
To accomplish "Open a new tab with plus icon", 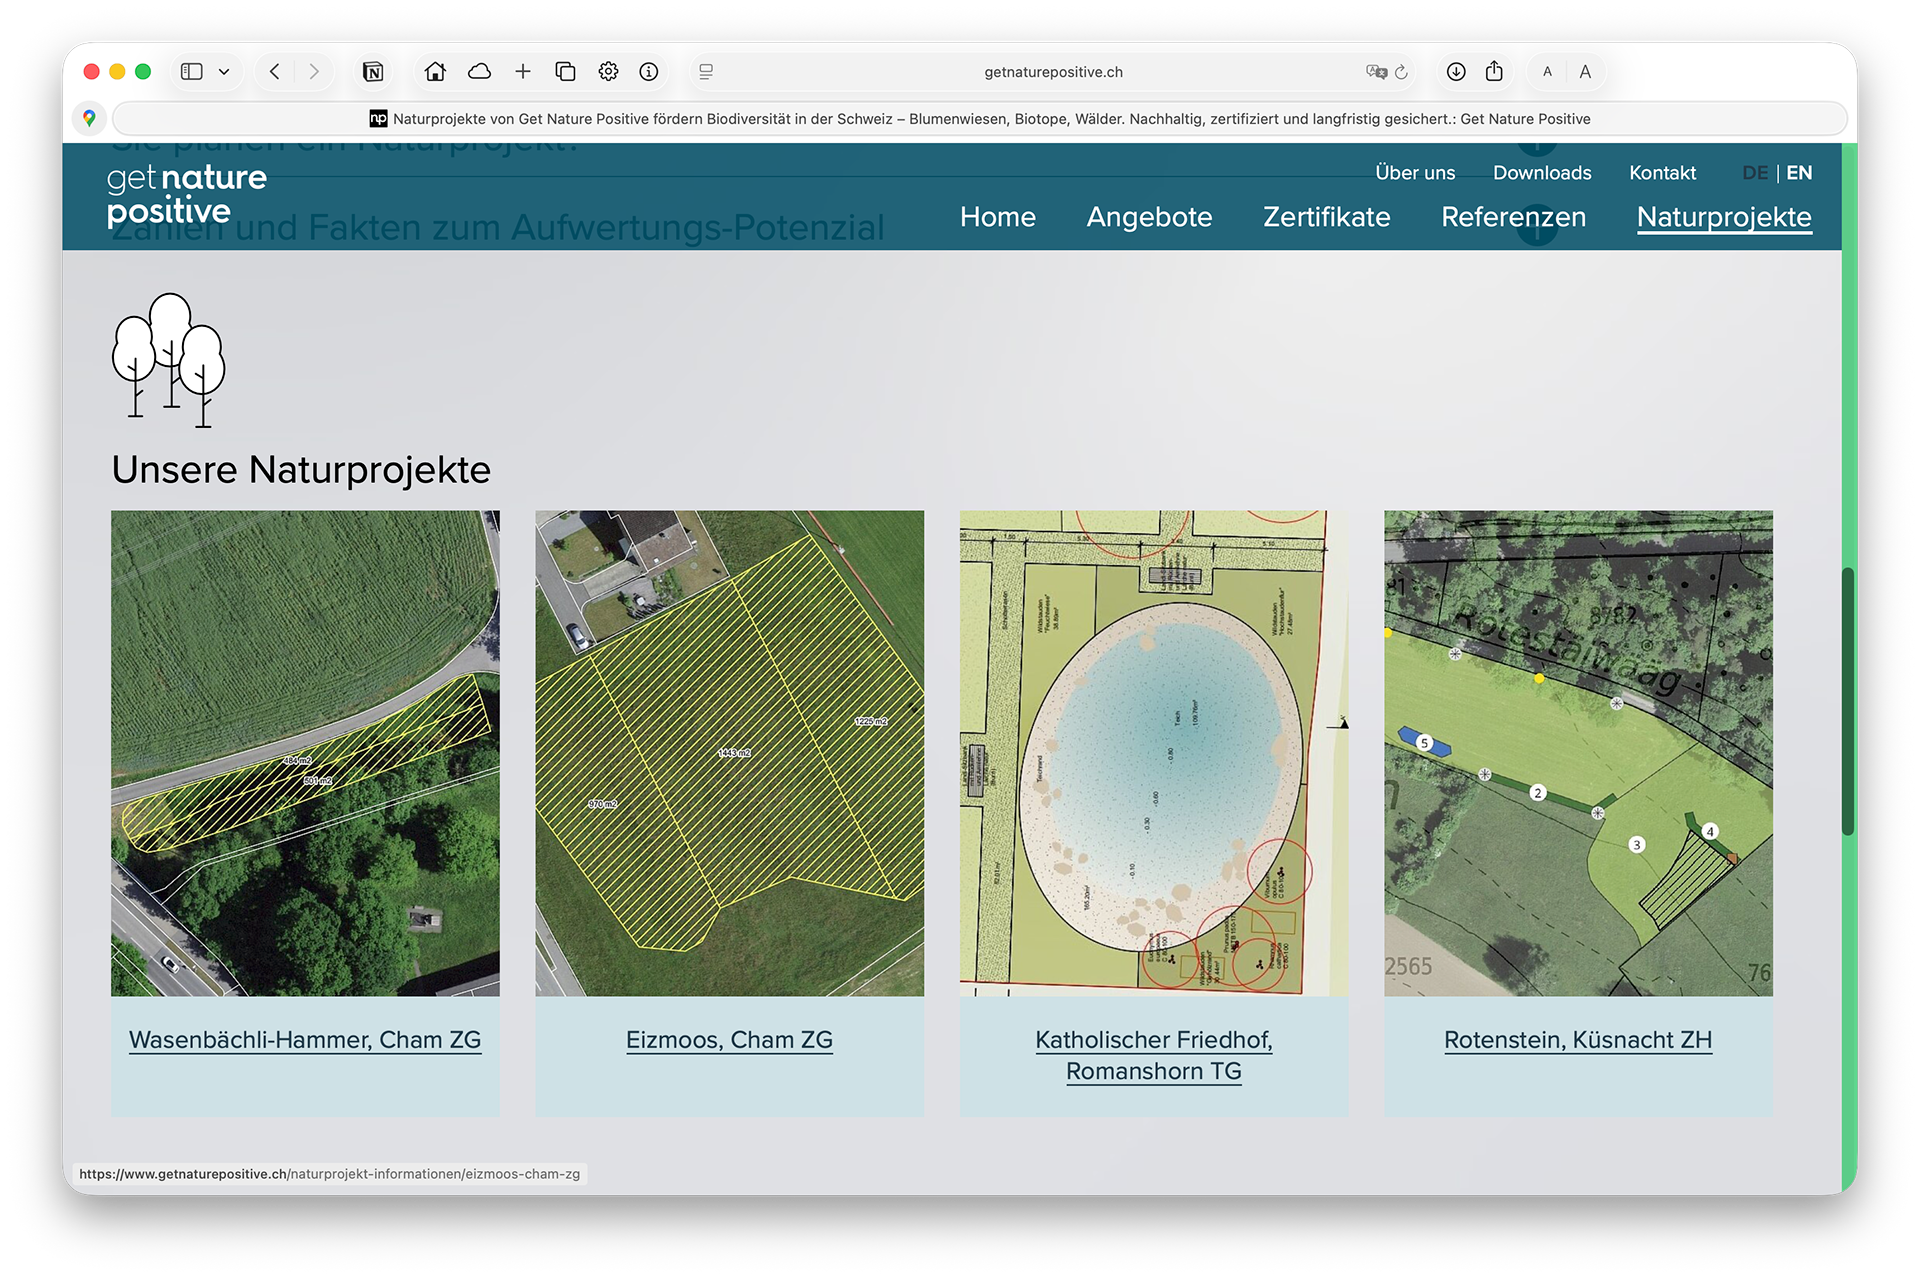I will pos(523,71).
